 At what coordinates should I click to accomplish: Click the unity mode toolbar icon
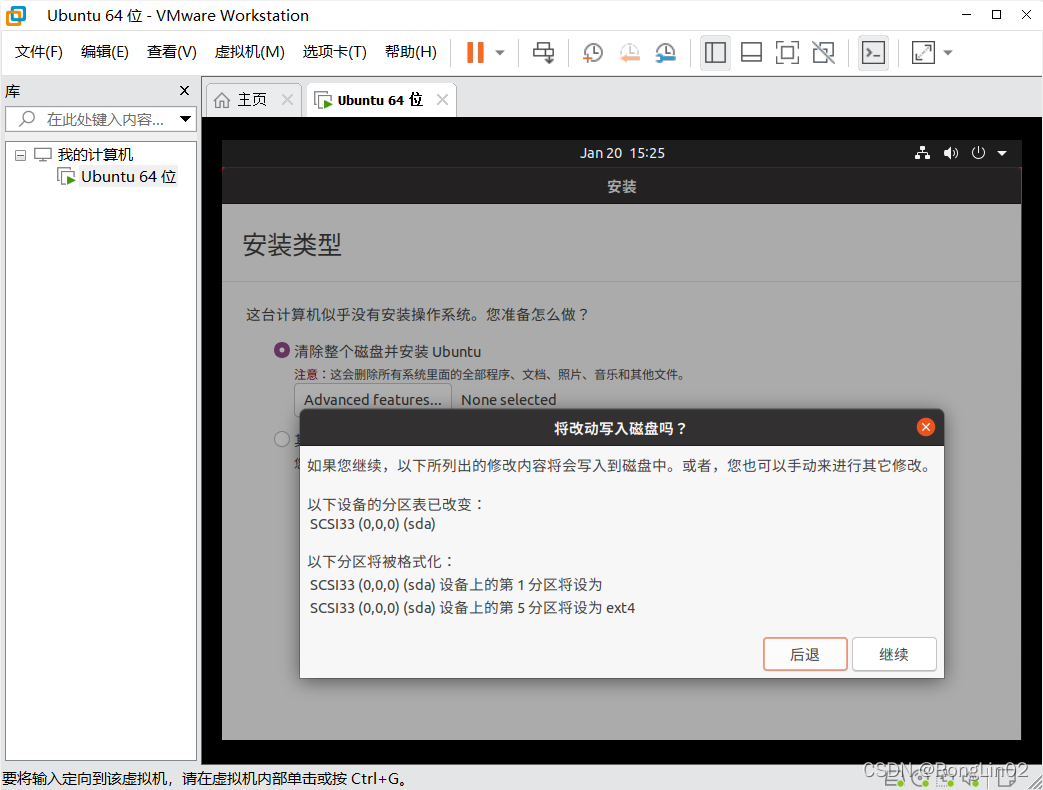pos(823,53)
